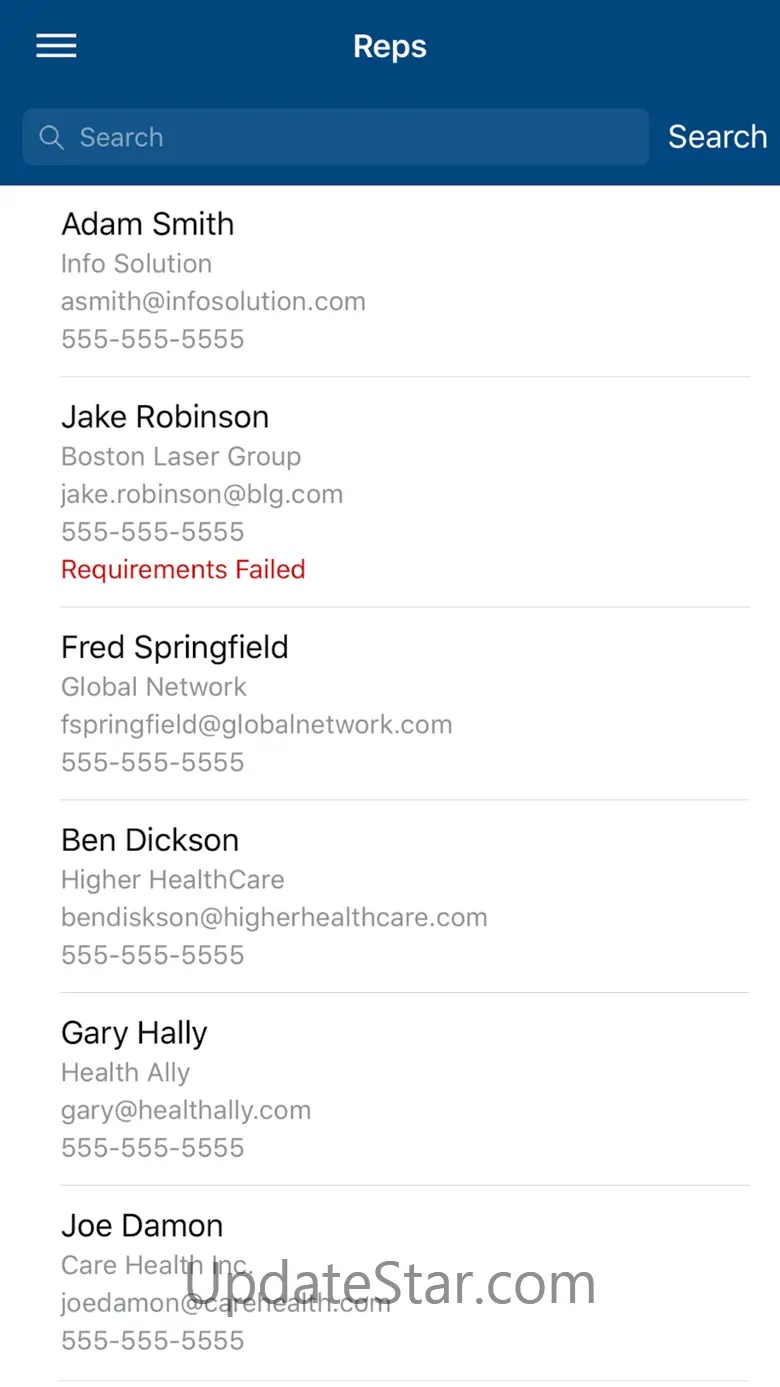The height and width of the screenshot is (1387, 780).
Task: Select Jake Robinson from the list
Action: 165,417
